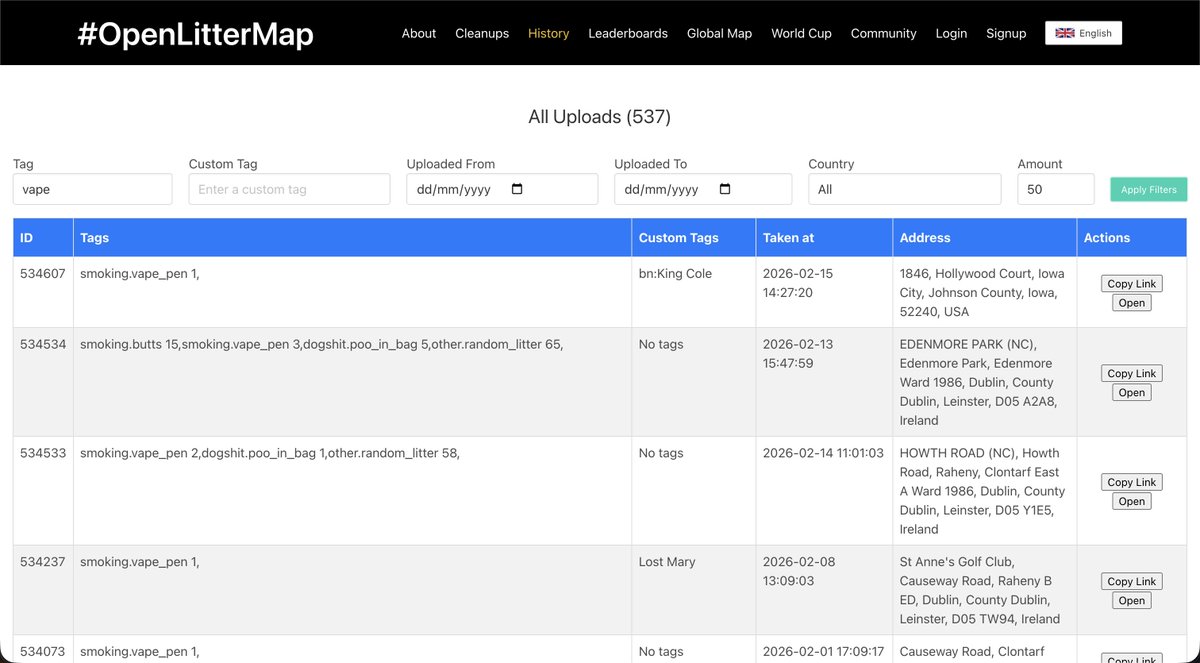The image size is (1200, 663).
Task: Apply Filters button
Action: pyautogui.click(x=1148, y=189)
